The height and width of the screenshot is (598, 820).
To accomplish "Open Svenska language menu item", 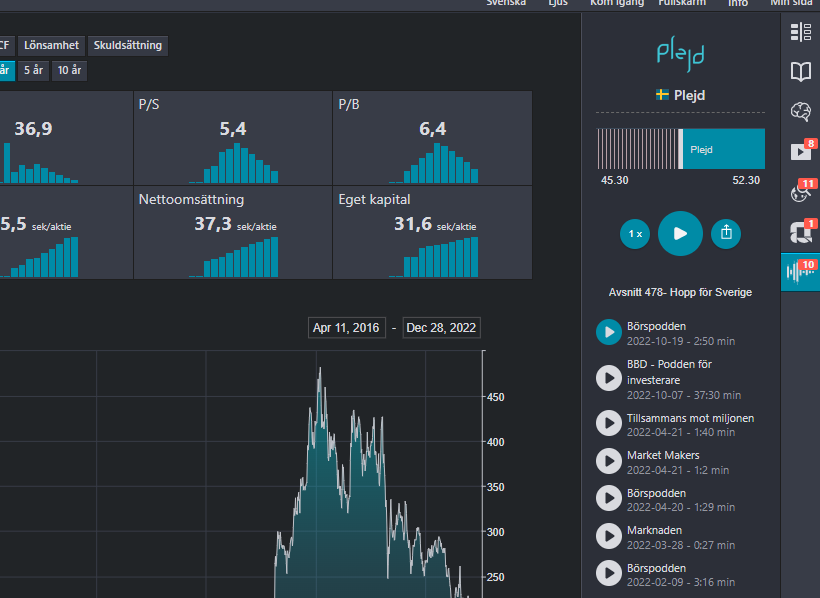I will click(506, 3).
